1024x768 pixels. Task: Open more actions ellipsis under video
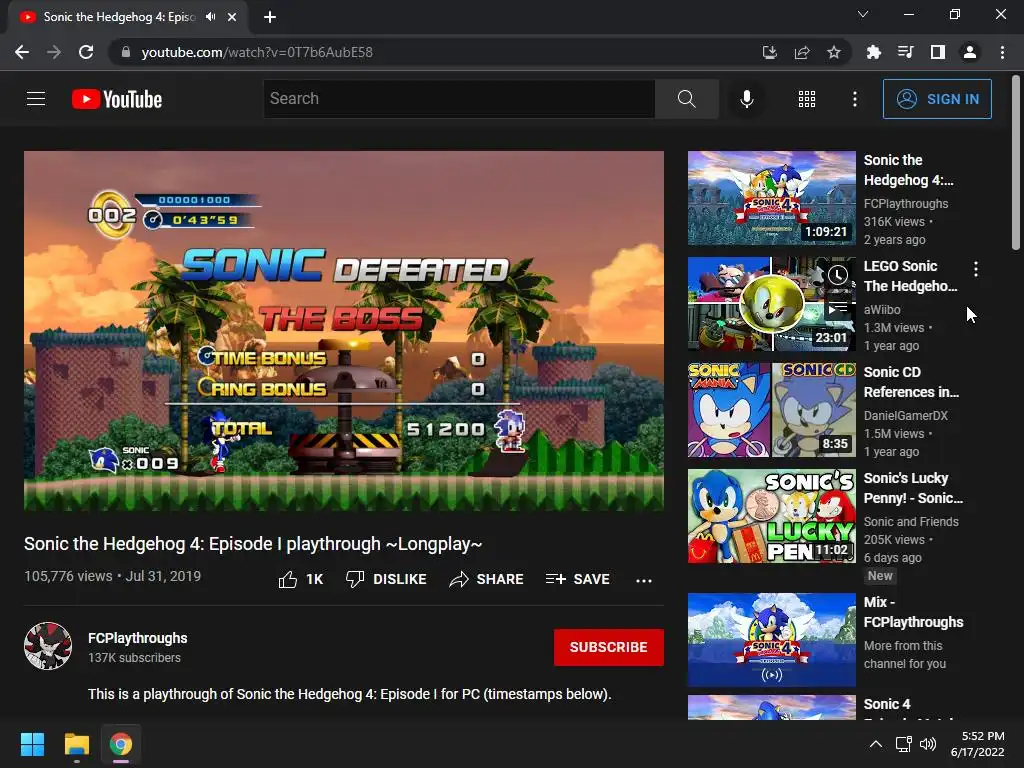643,580
